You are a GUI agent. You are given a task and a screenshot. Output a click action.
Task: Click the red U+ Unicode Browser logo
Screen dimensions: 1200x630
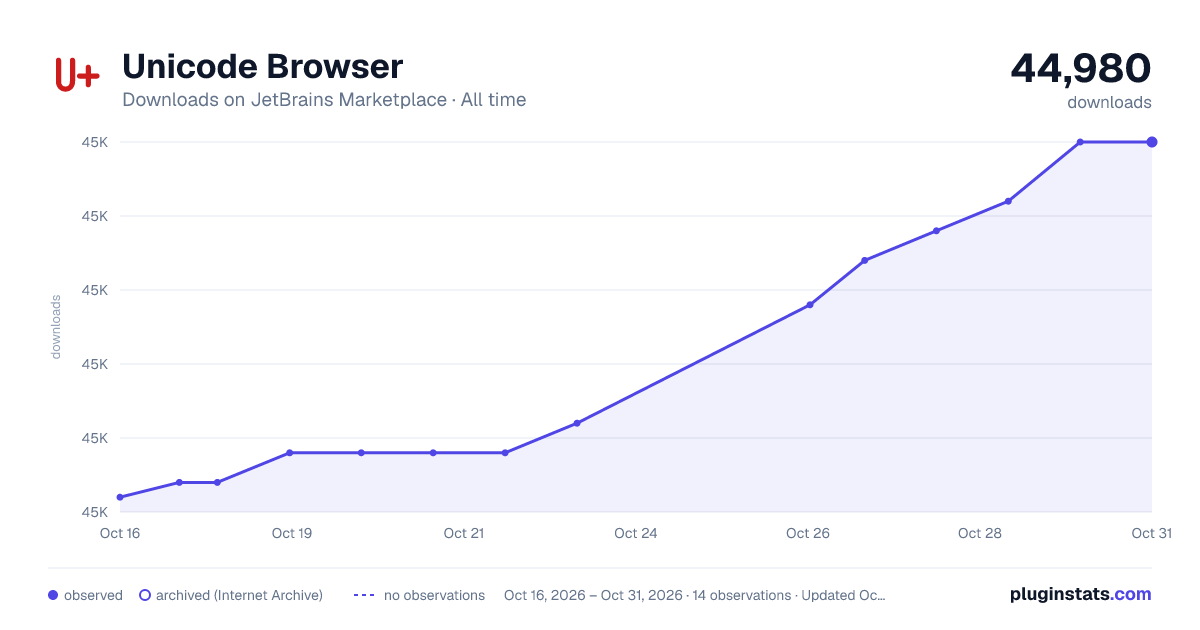tap(77, 75)
